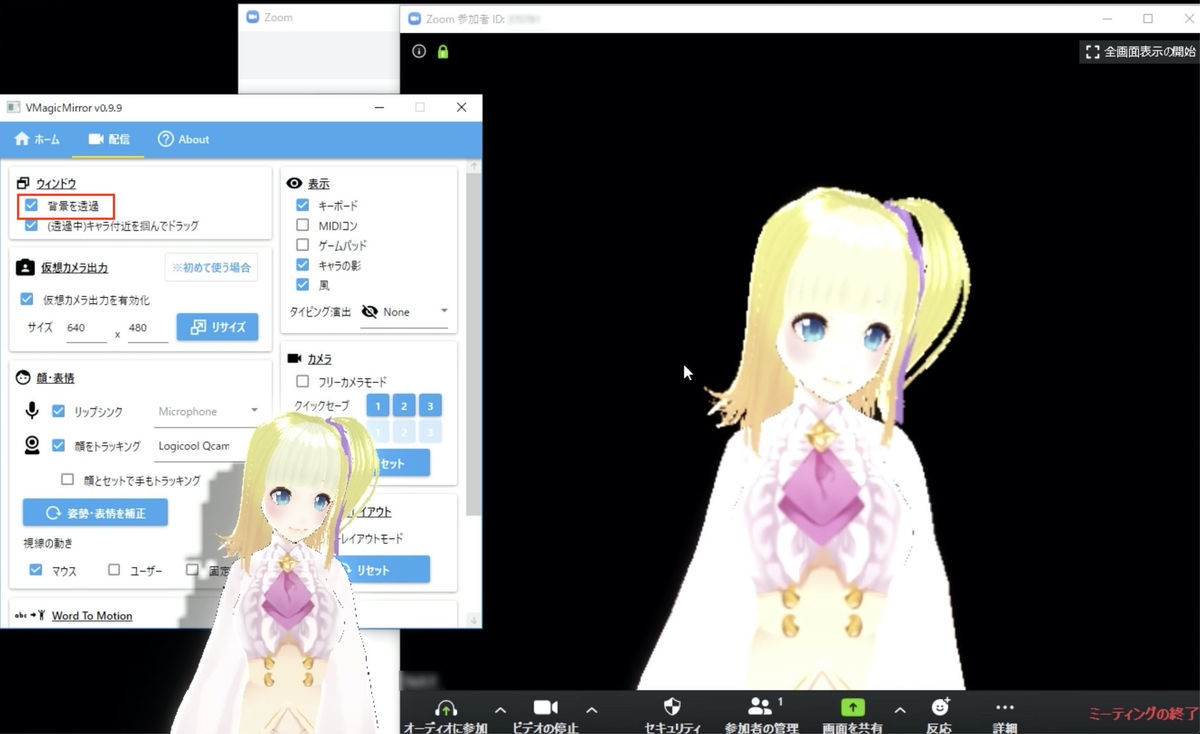Click the オーディオに参加 headphone icon
The width and height of the screenshot is (1200, 734).
click(446, 708)
